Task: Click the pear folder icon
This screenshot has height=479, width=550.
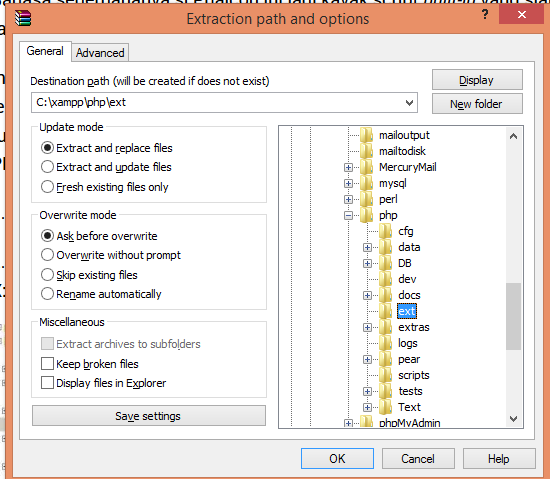Action: (x=385, y=359)
